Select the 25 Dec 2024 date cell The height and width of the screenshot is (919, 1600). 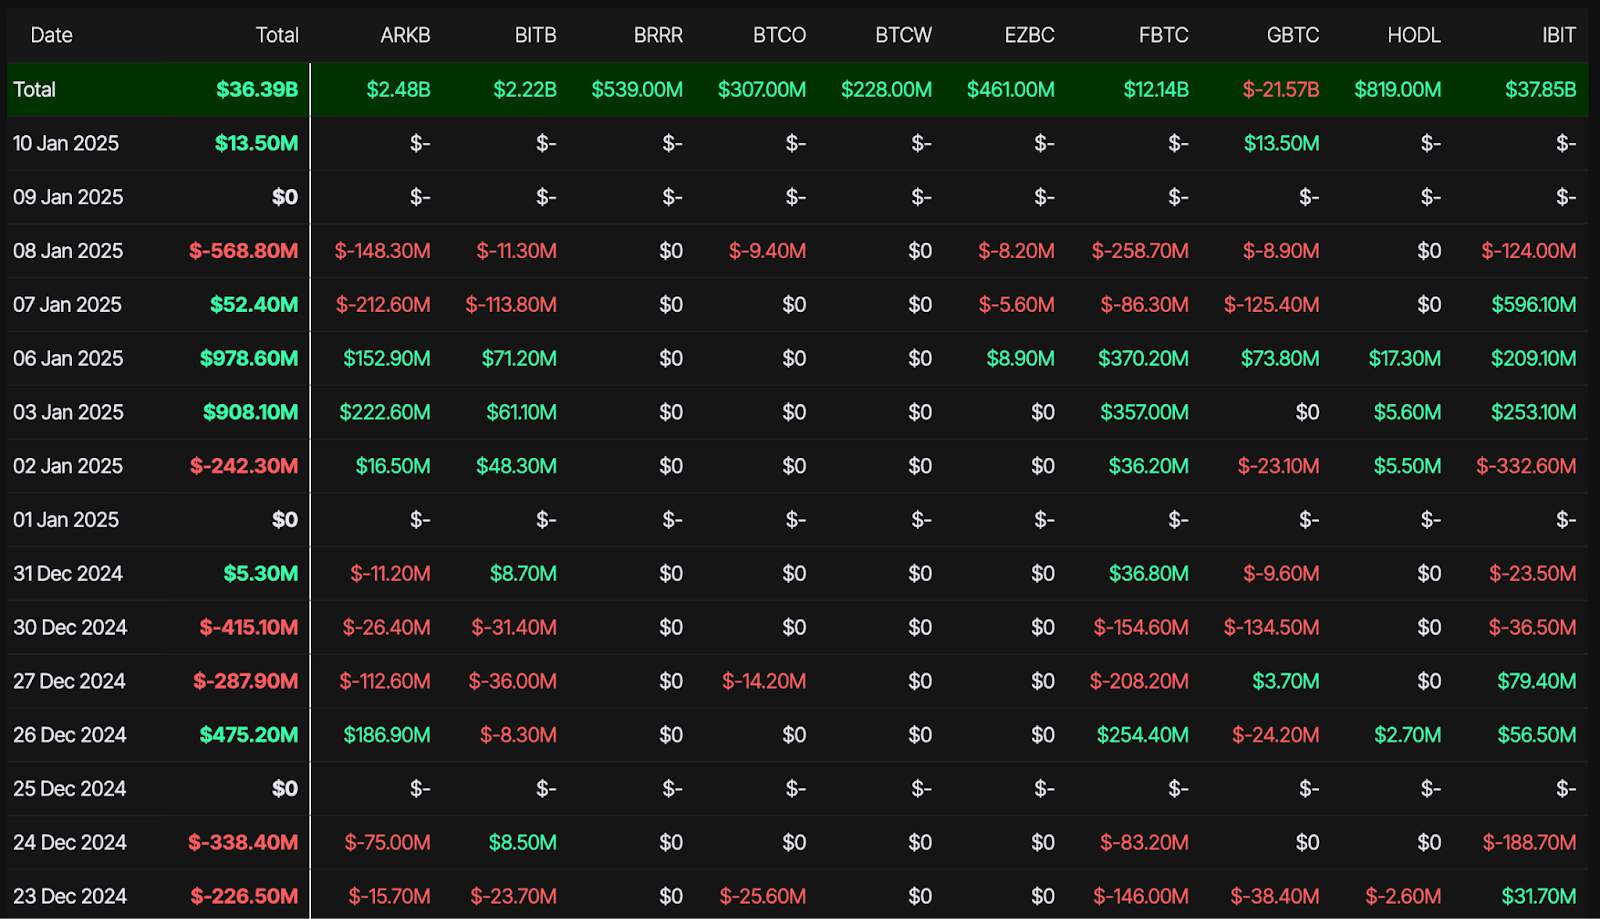[70, 789]
